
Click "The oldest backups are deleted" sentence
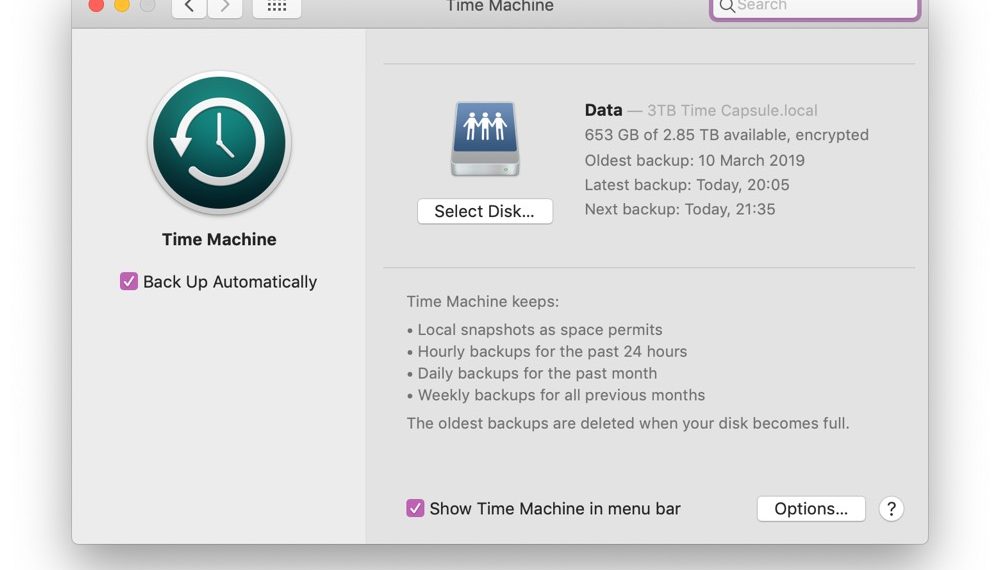tap(628, 423)
